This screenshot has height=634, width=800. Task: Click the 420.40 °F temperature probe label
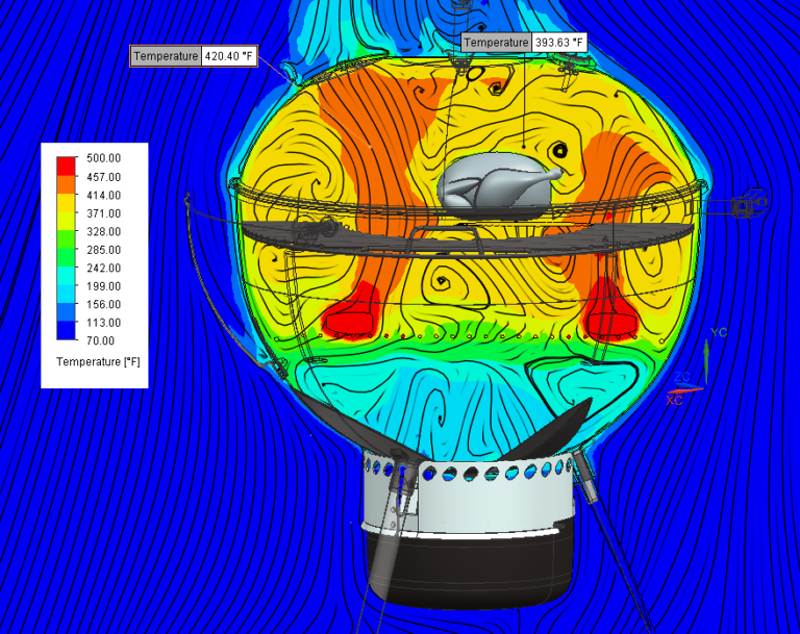click(x=194, y=56)
